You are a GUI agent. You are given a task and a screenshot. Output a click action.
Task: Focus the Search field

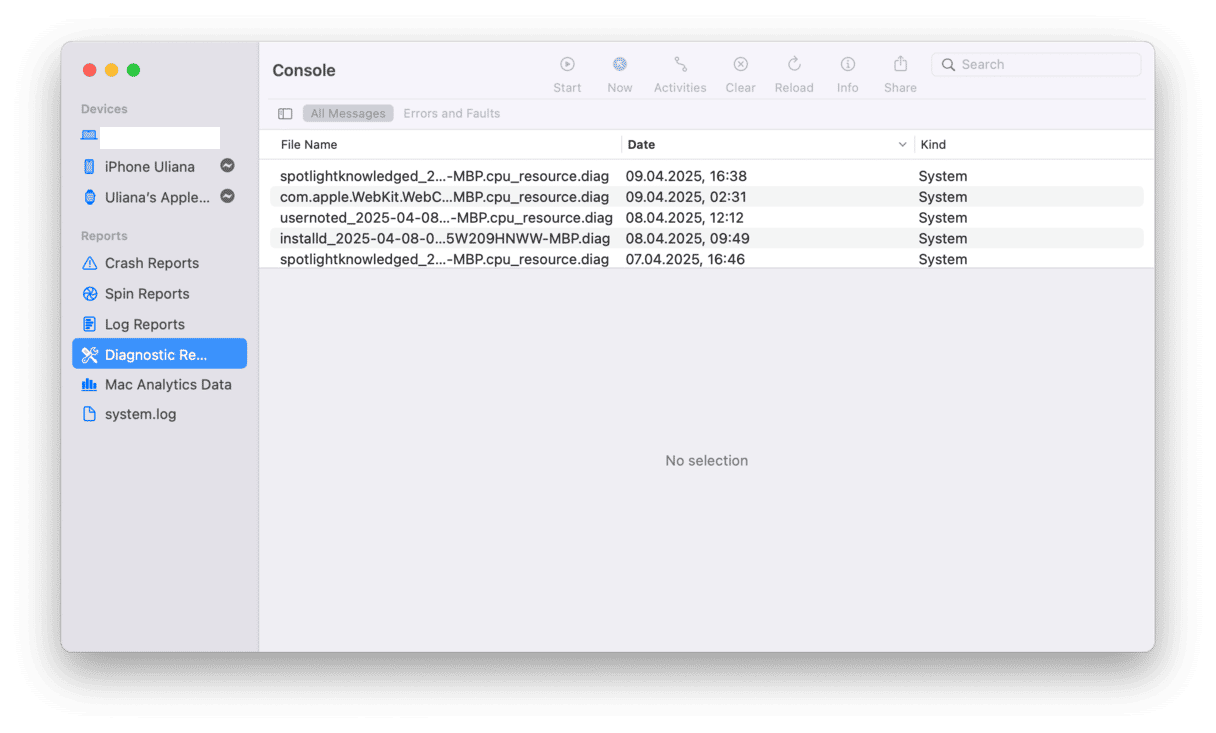(1036, 64)
